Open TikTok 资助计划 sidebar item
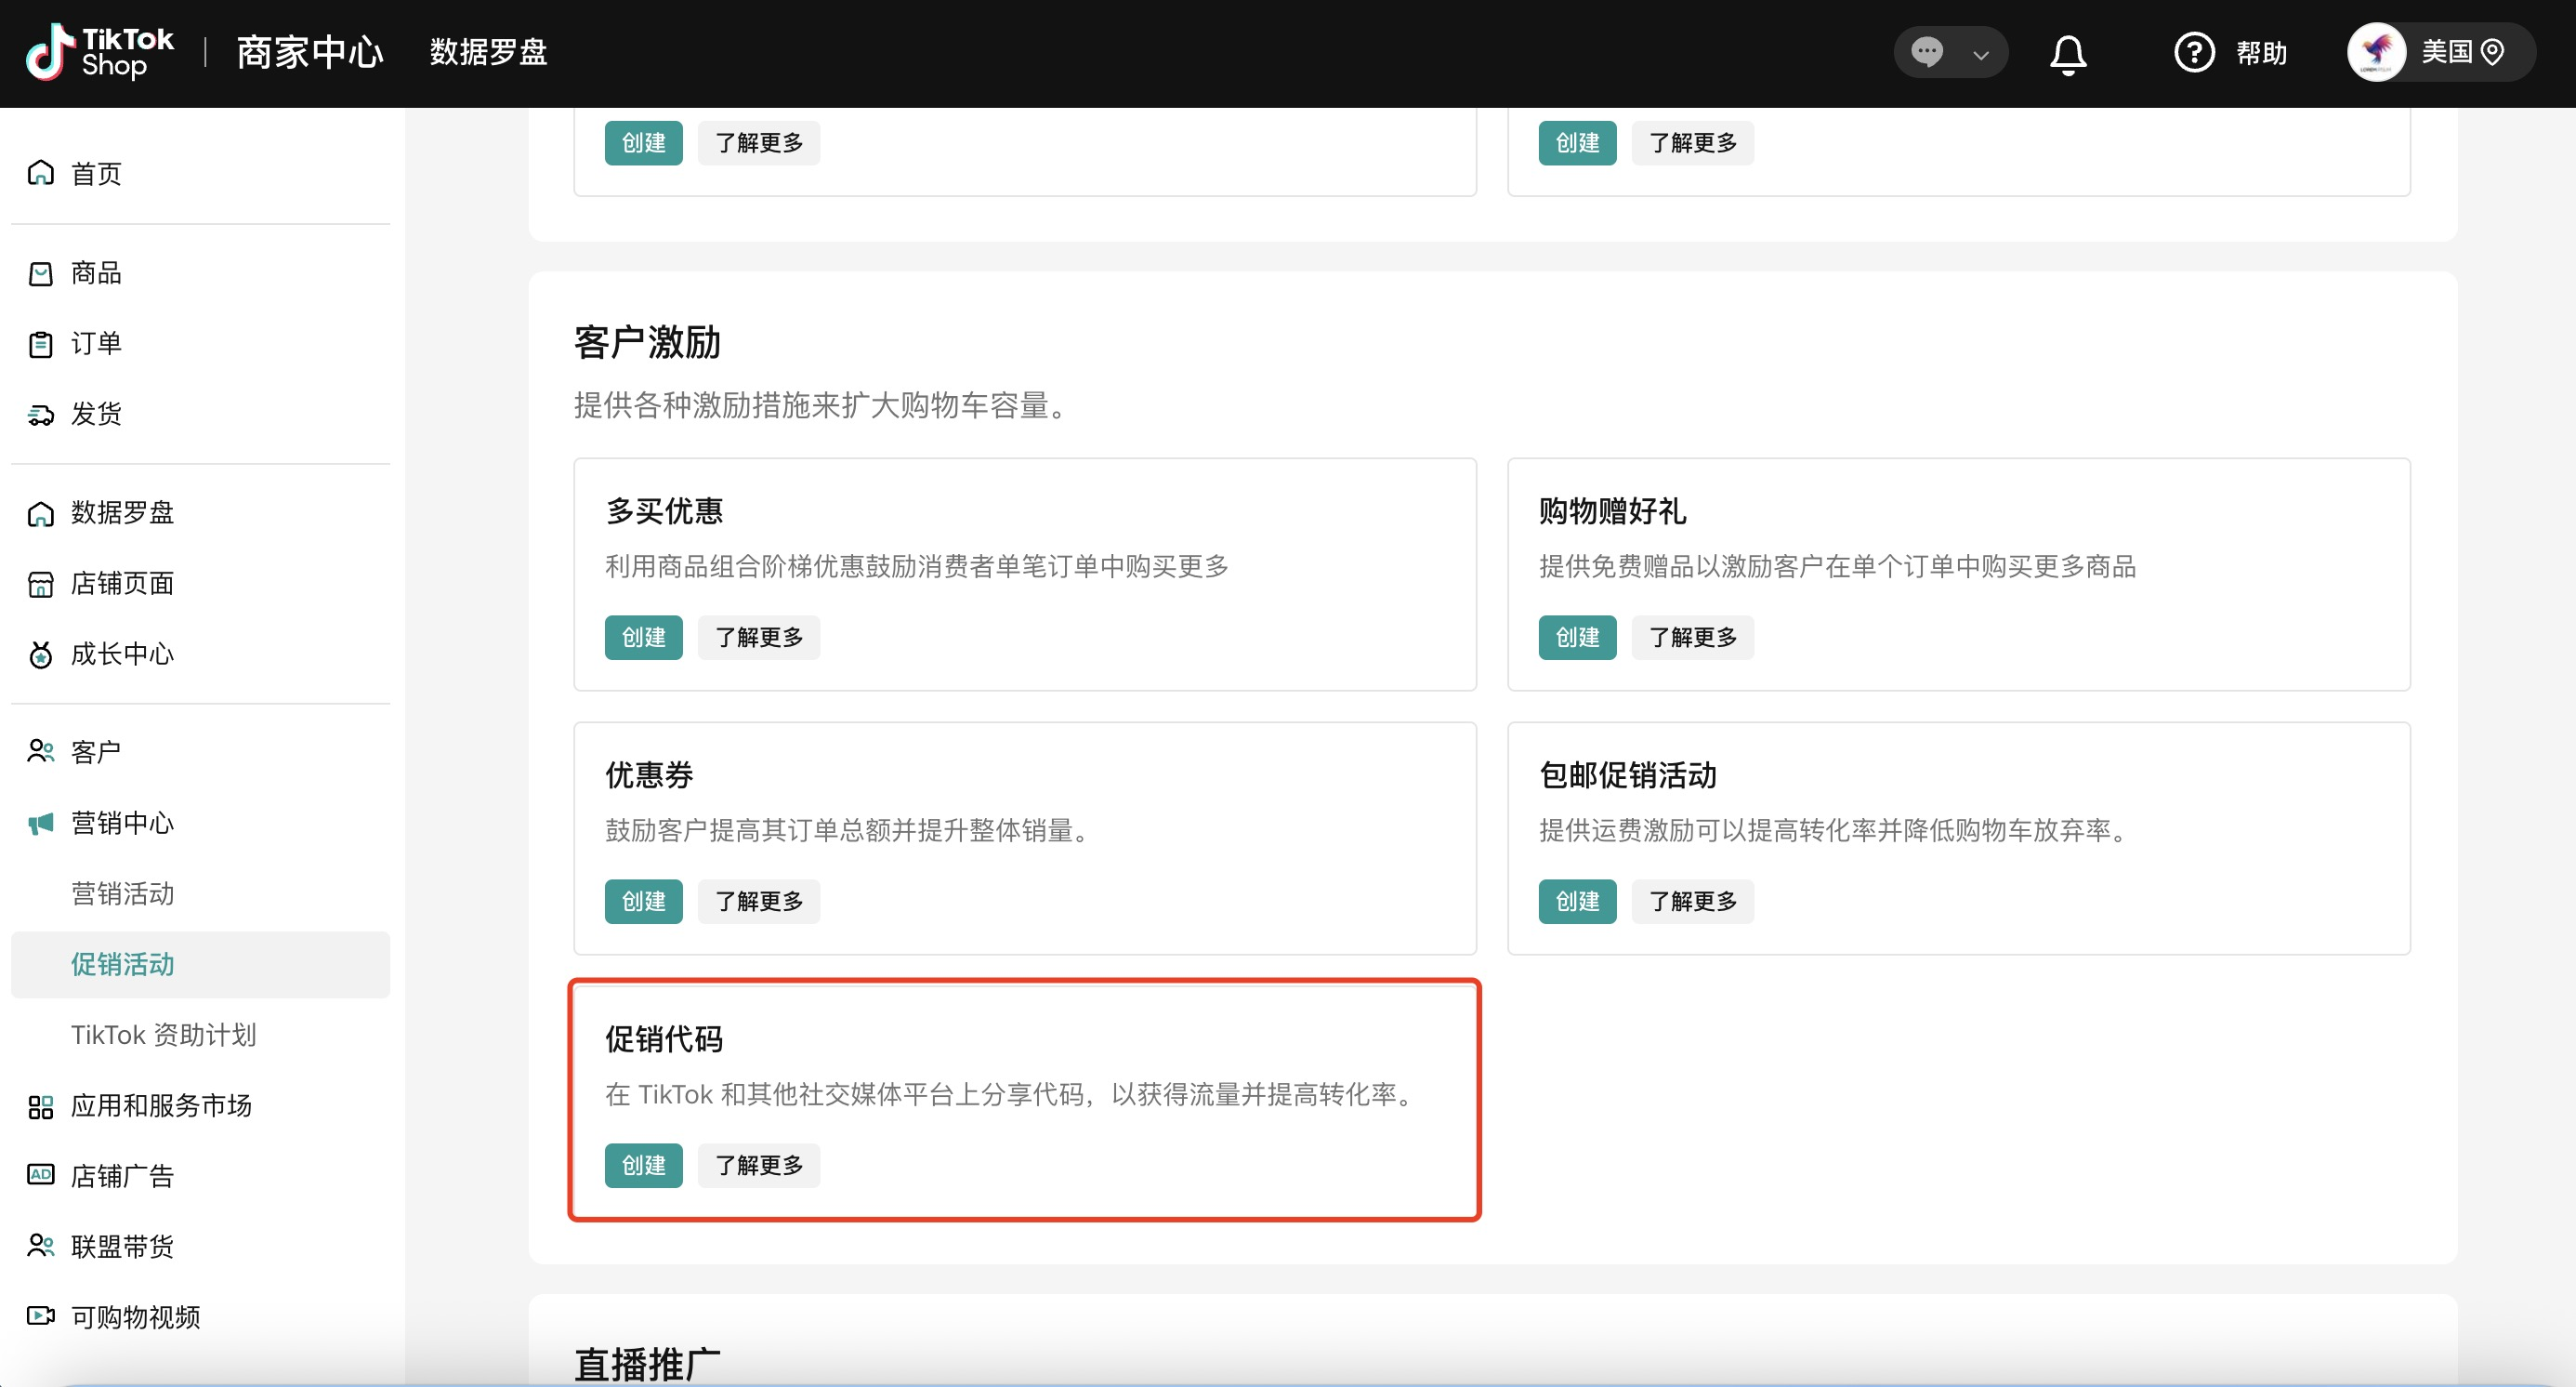2576x1387 pixels. (164, 1034)
